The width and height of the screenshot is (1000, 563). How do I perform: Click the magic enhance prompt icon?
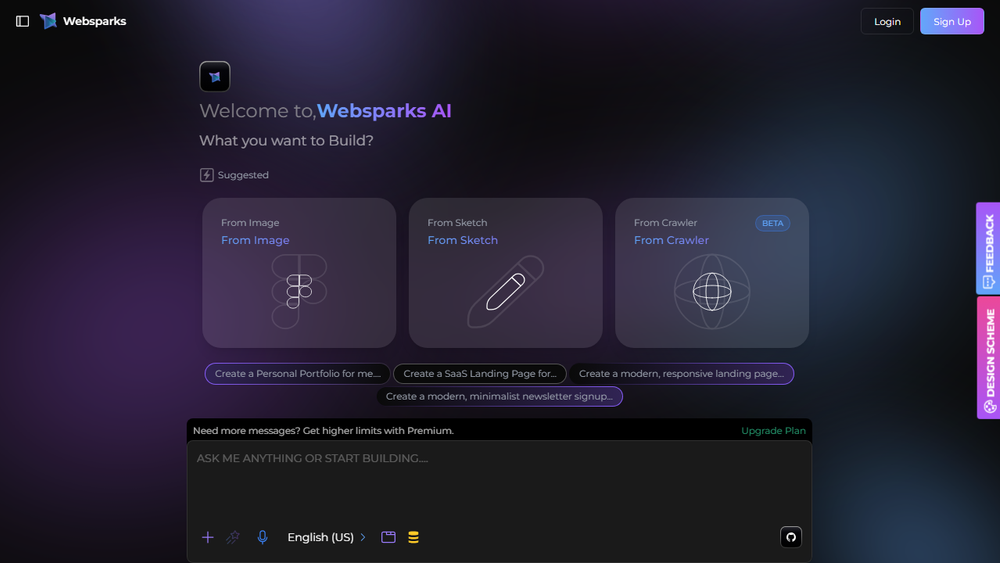point(233,537)
